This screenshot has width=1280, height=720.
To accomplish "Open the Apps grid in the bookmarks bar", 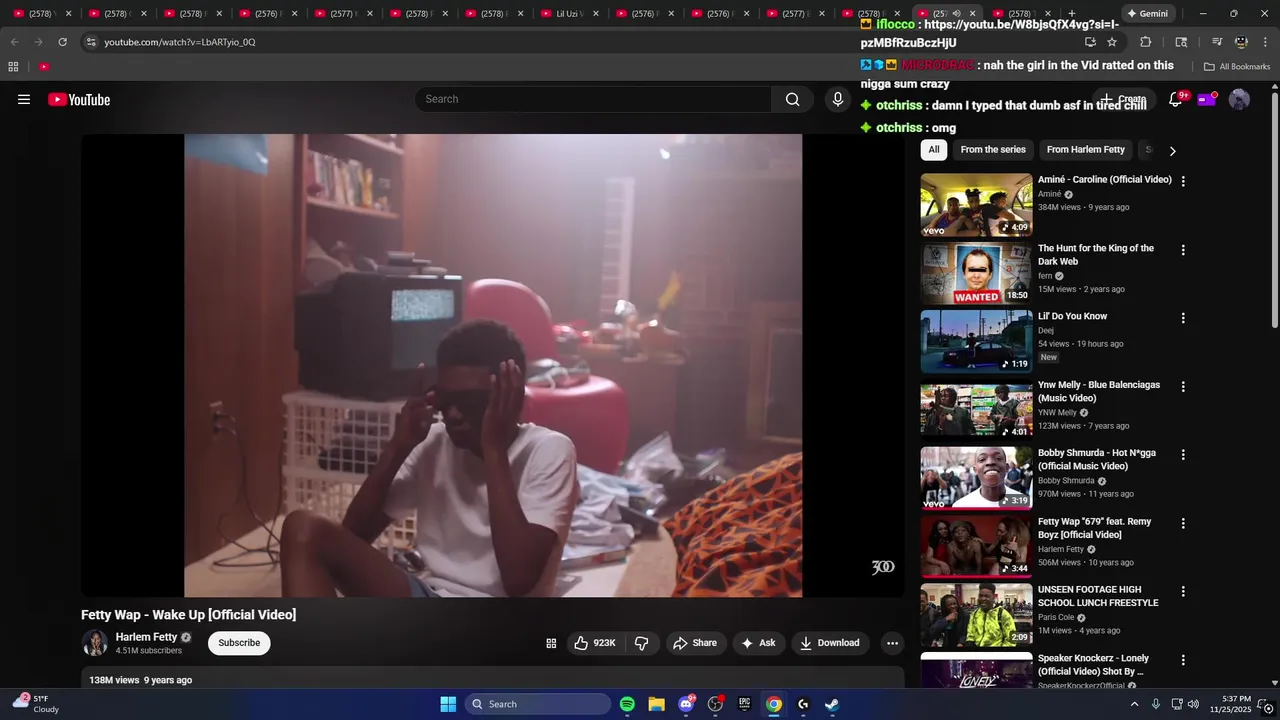I will [13, 67].
